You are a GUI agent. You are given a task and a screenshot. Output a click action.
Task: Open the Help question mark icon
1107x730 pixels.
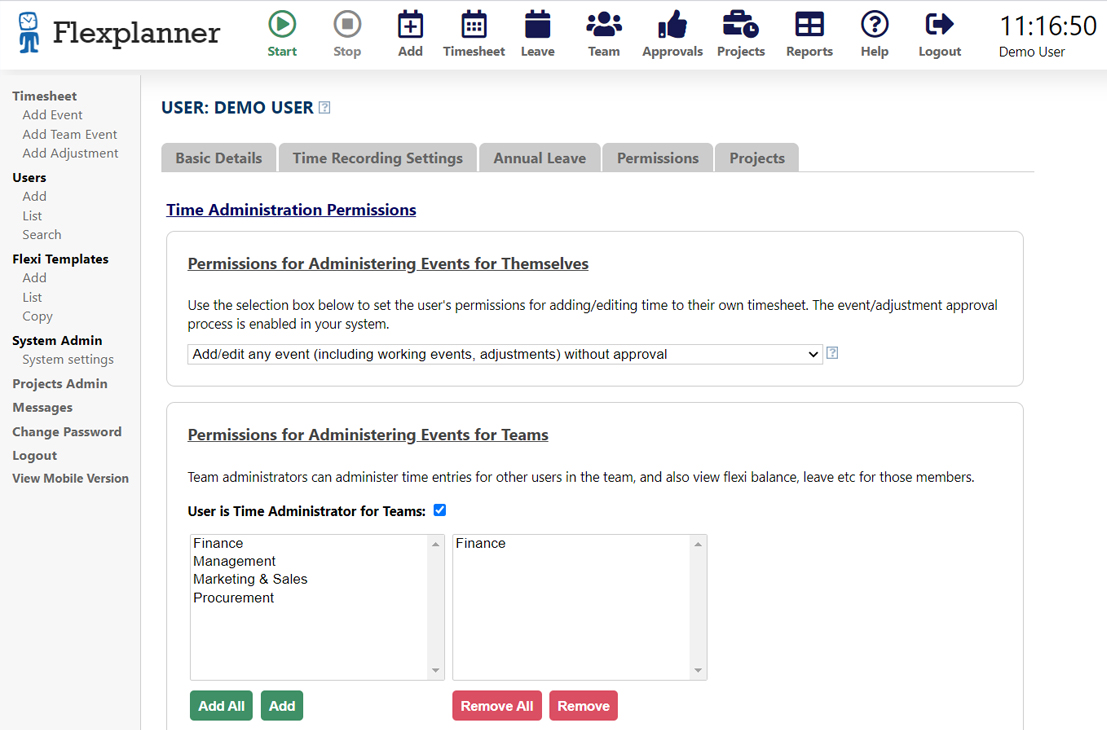click(x=874, y=24)
